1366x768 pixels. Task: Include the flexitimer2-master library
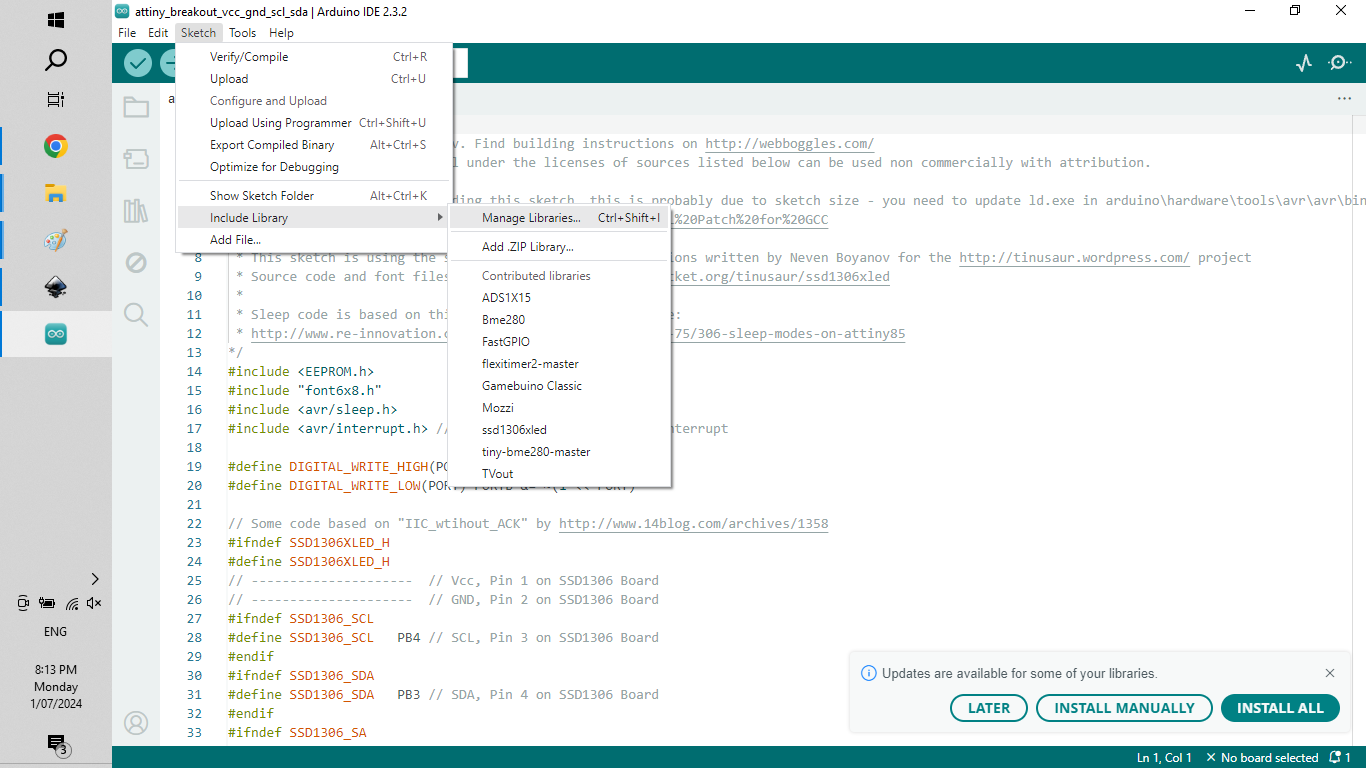559,364
